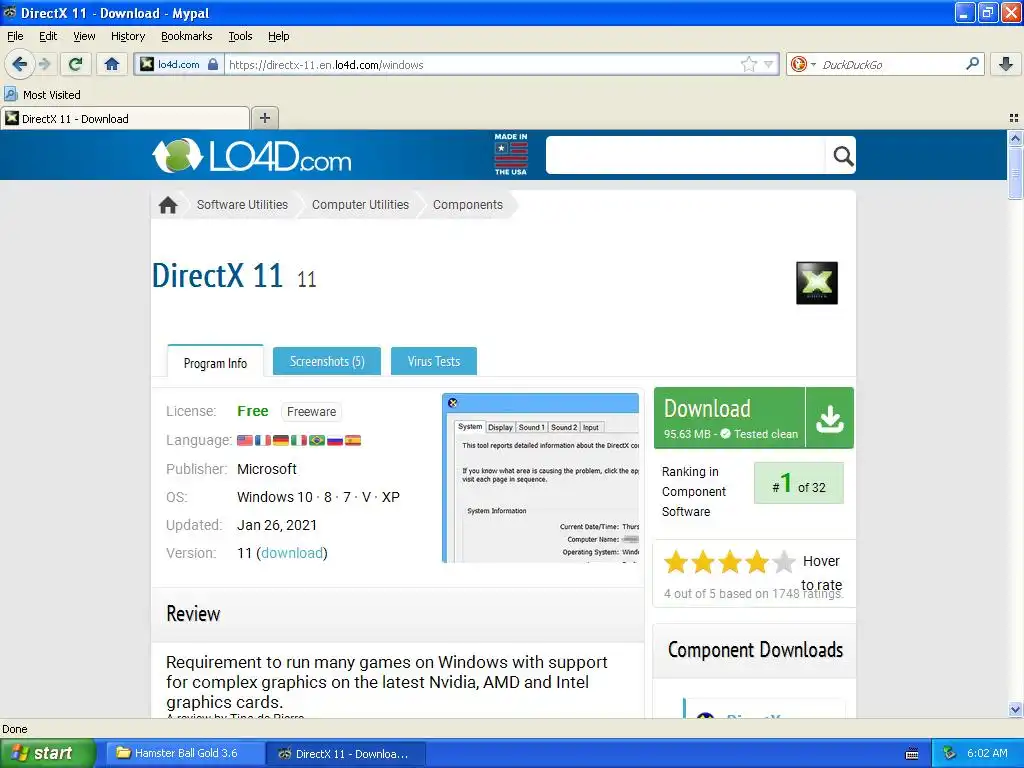Viewport: 1024px width, 768px height.
Task: Open the History menu
Action: coord(127,37)
